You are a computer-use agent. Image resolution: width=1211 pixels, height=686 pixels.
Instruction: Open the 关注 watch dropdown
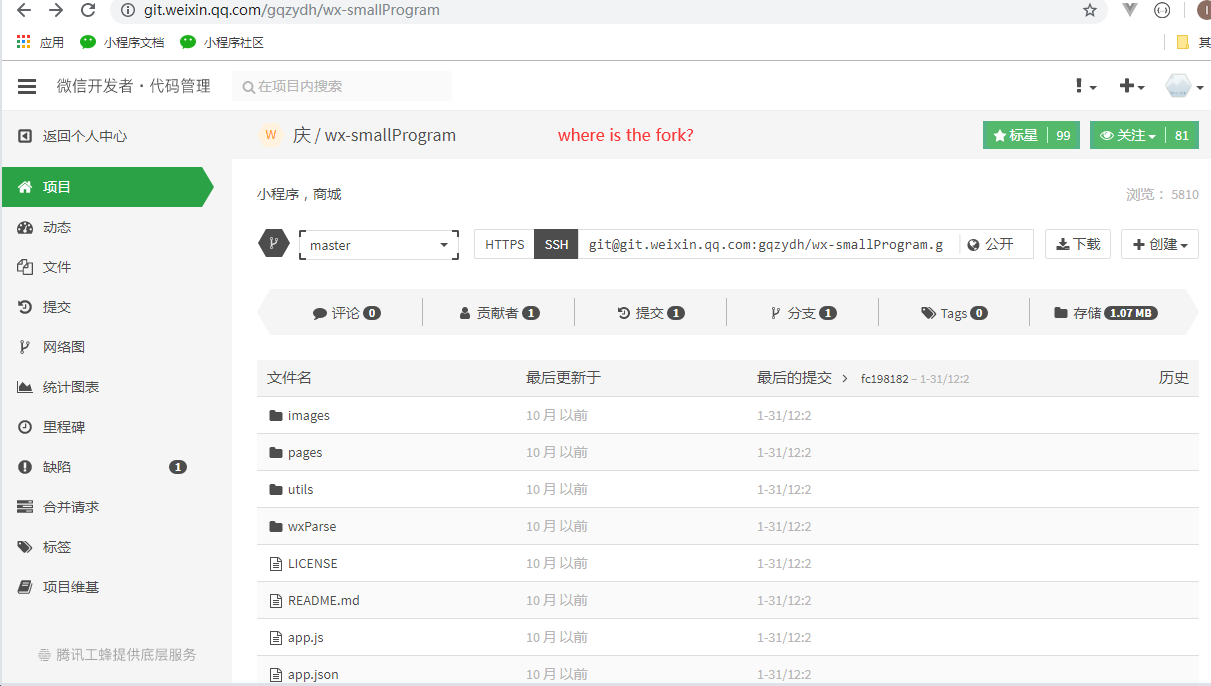point(1127,135)
